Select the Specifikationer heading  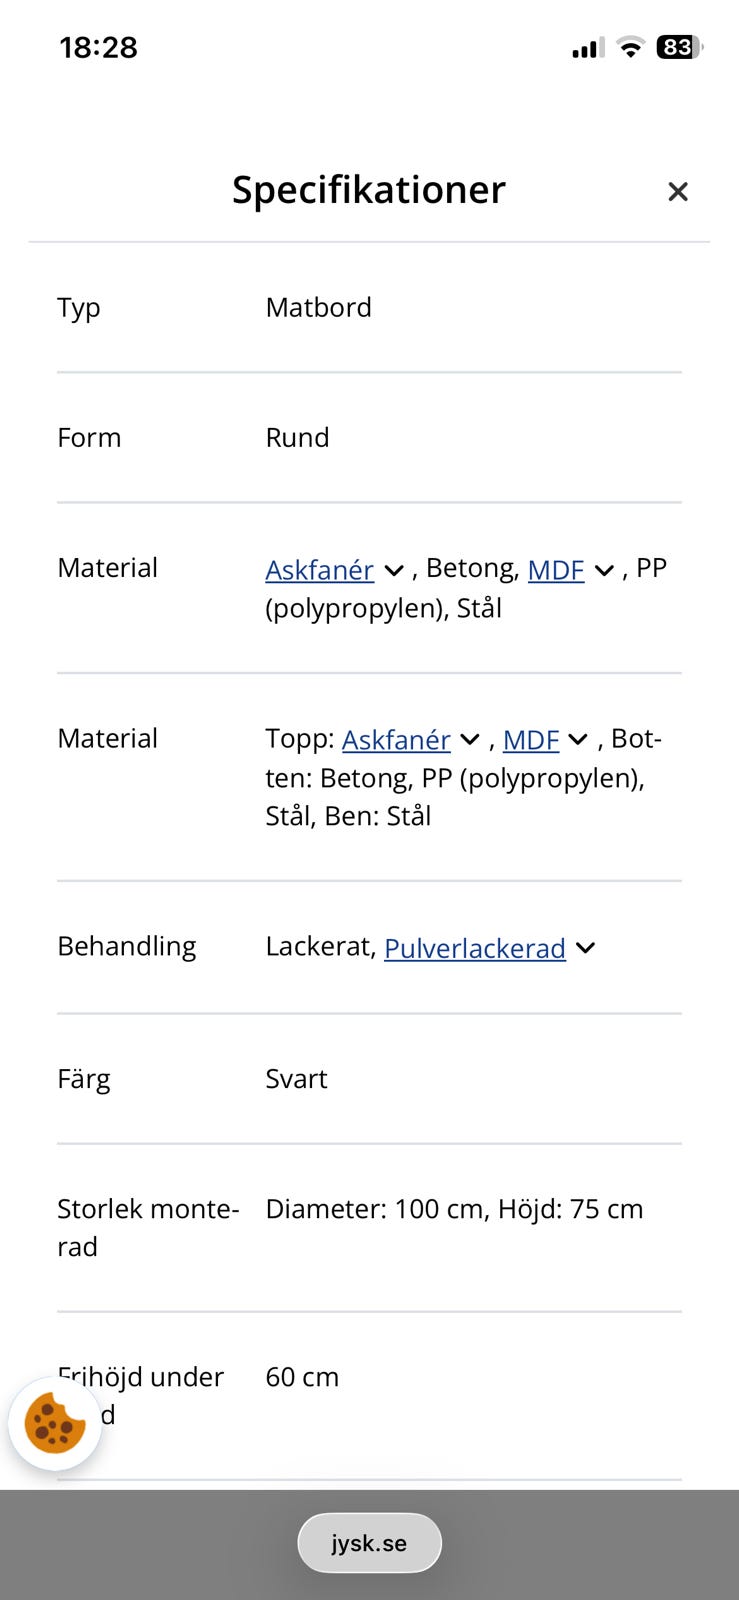pyautogui.click(x=369, y=190)
